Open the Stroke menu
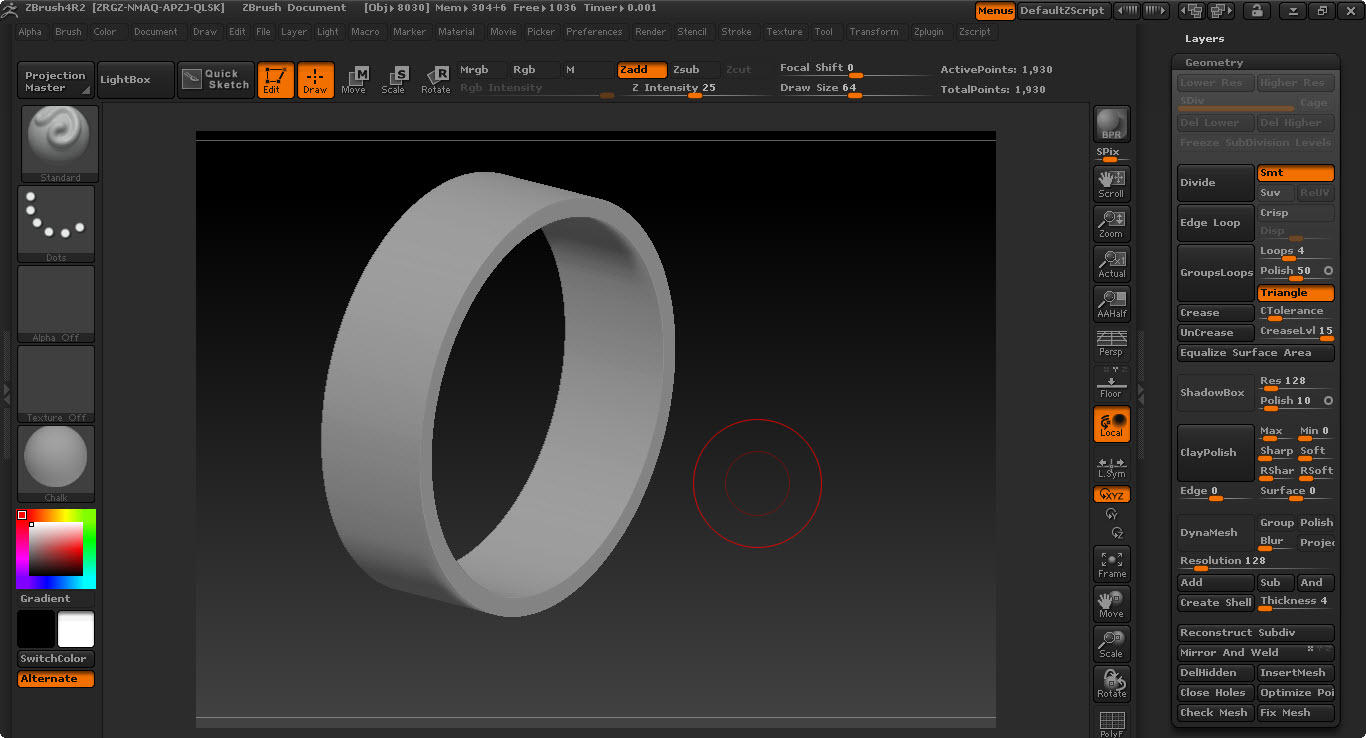1366x738 pixels. click(x=736, y=32)
